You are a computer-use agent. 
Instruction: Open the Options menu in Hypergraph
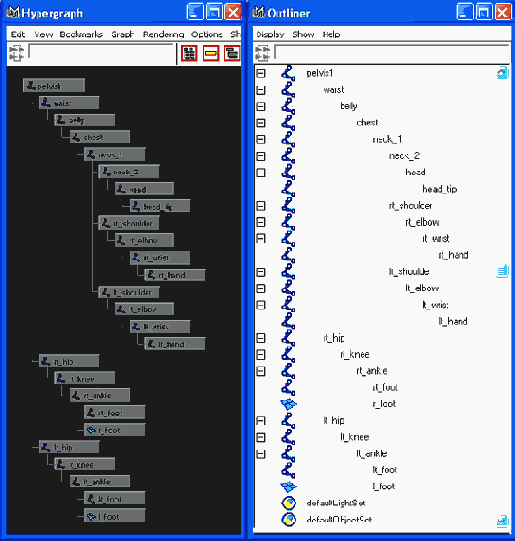(x=207, y=34)
